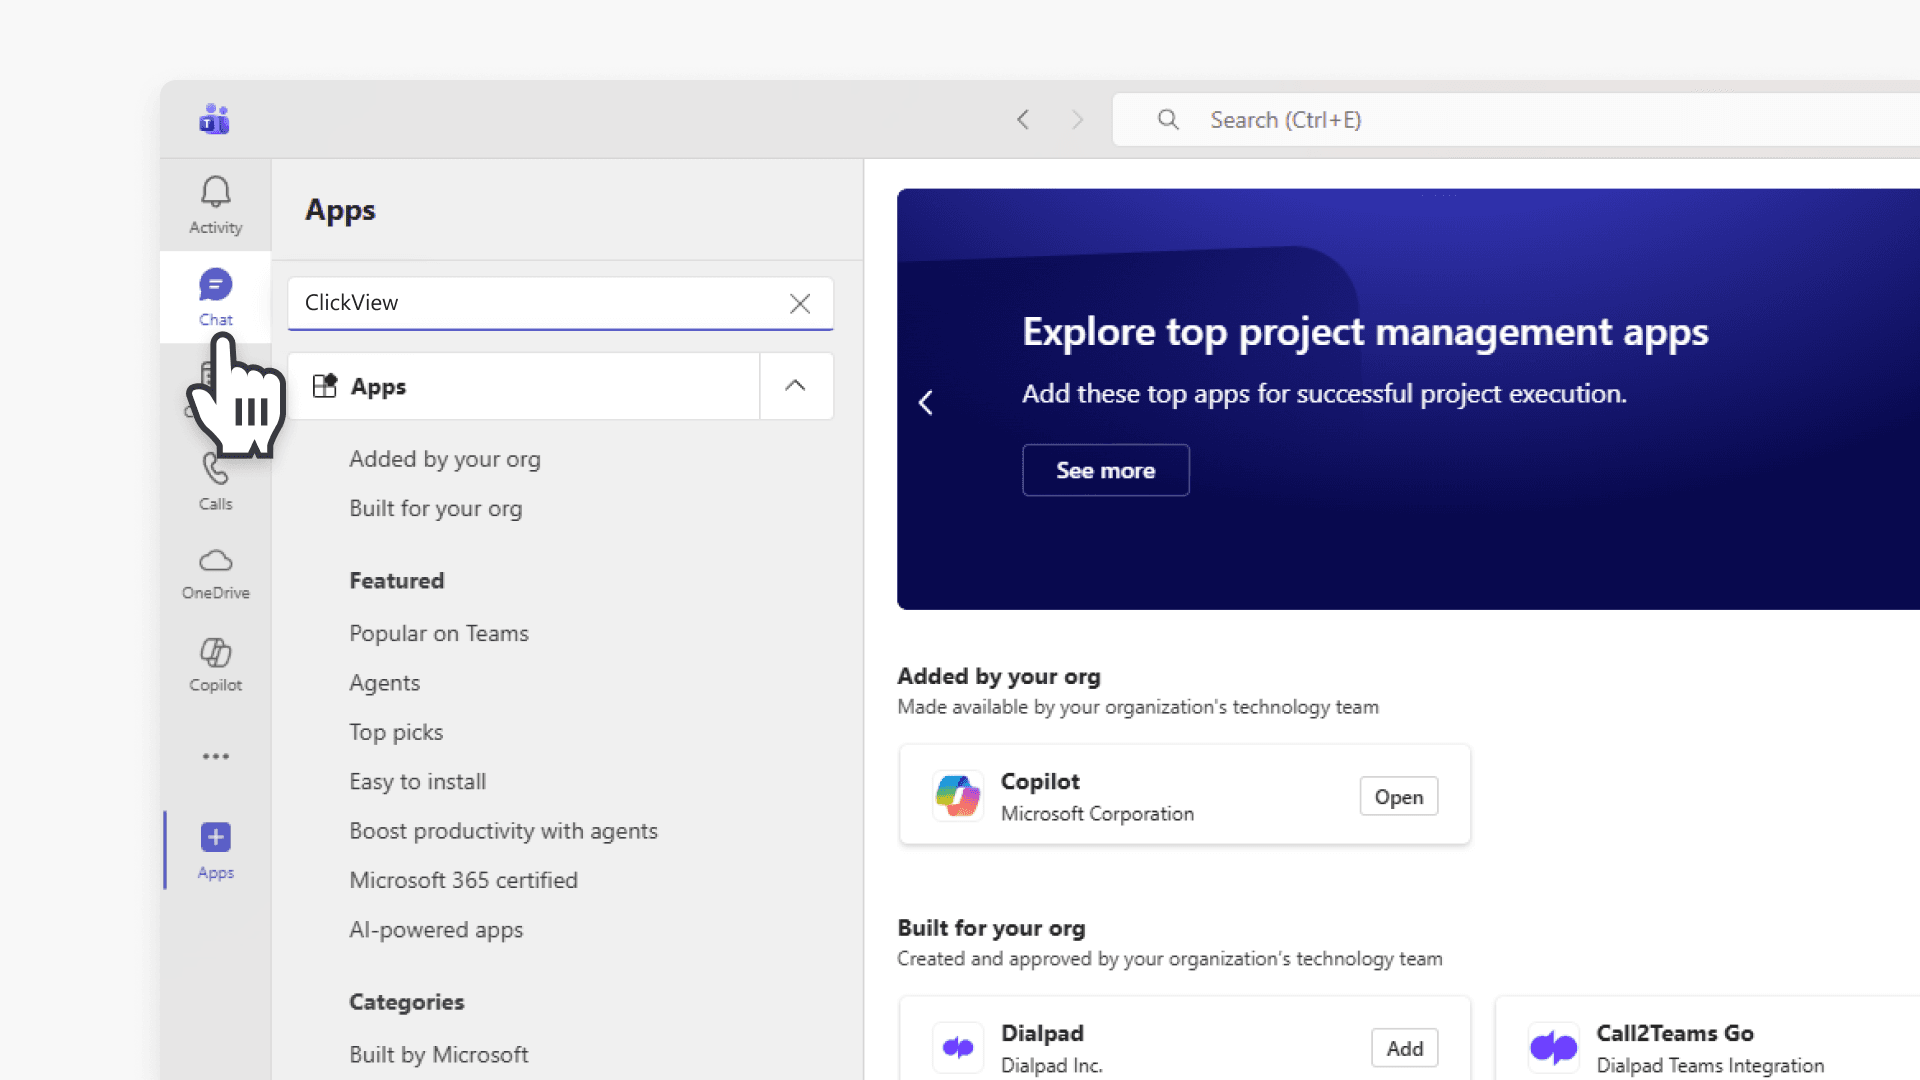The width and height of the screenshot is (1920, 1080).
Task: Click the forward navigation arrow
Action: pyautogui.click(x=1077, y=120)
